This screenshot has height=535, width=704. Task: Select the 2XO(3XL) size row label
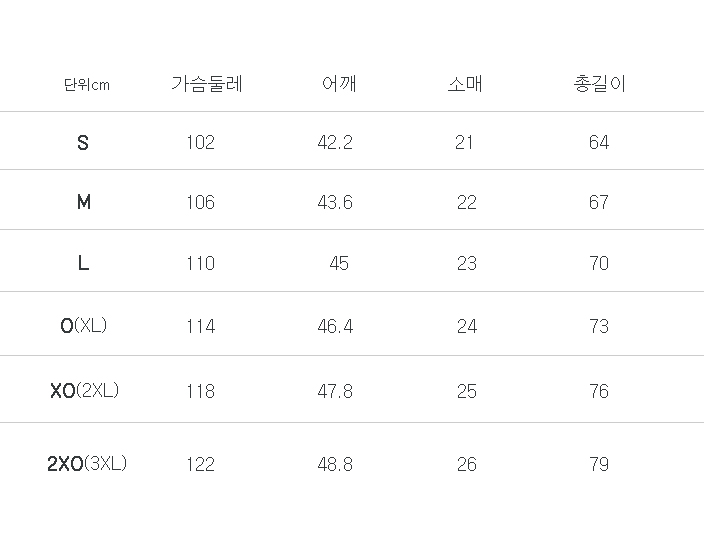pyautogui.click(x=87, y=464)
